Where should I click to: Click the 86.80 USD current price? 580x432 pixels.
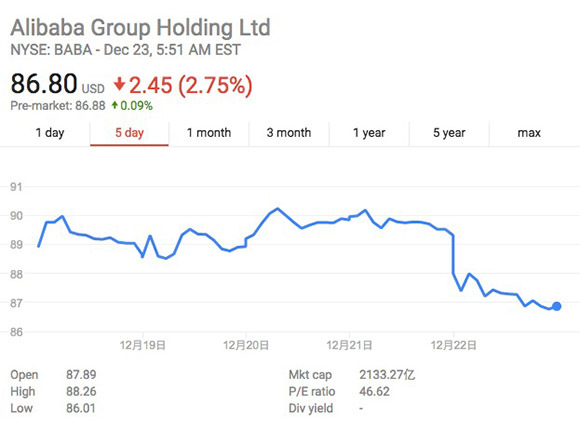coord(58,84)
